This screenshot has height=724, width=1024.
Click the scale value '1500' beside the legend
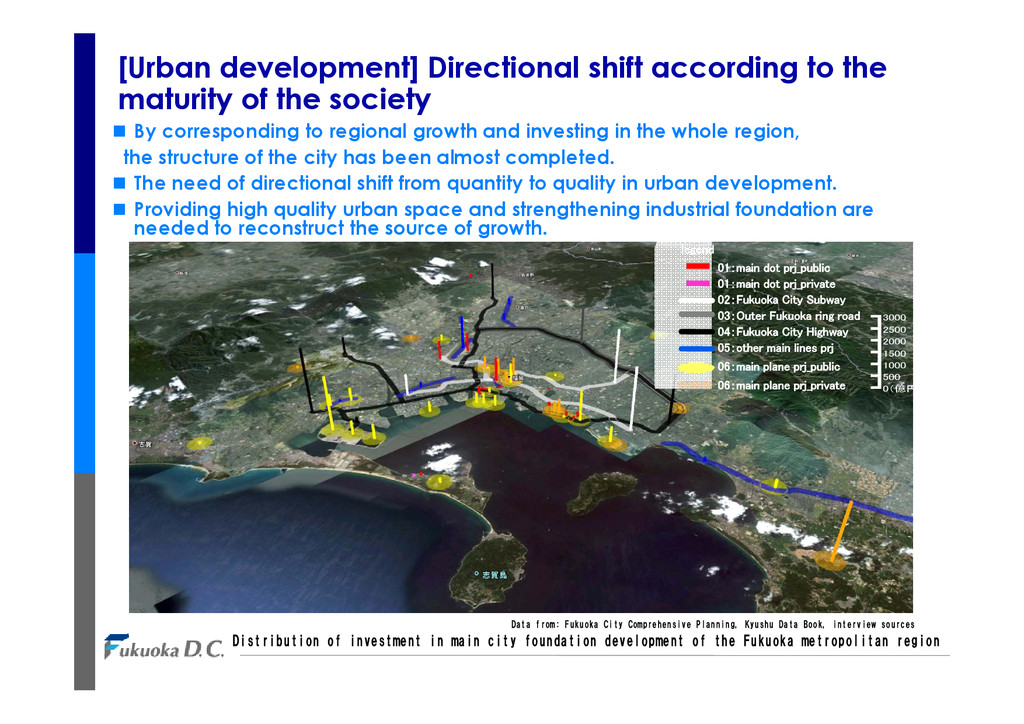[x=894, y=353]
